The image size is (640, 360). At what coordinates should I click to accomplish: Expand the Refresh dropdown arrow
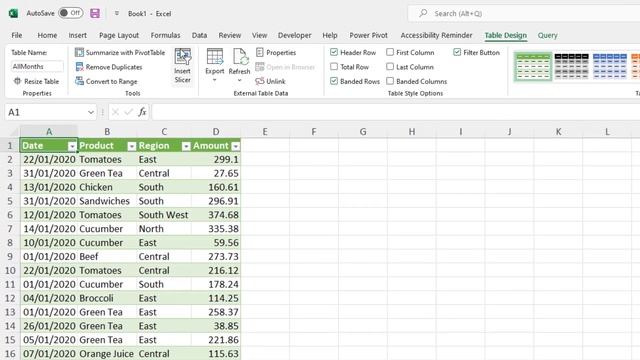coord(240,80)
